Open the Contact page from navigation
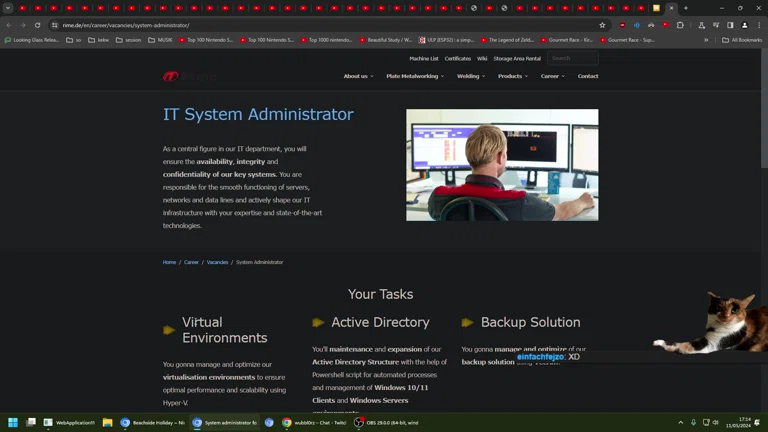768x432 pixels. click(x=588, y=76)
